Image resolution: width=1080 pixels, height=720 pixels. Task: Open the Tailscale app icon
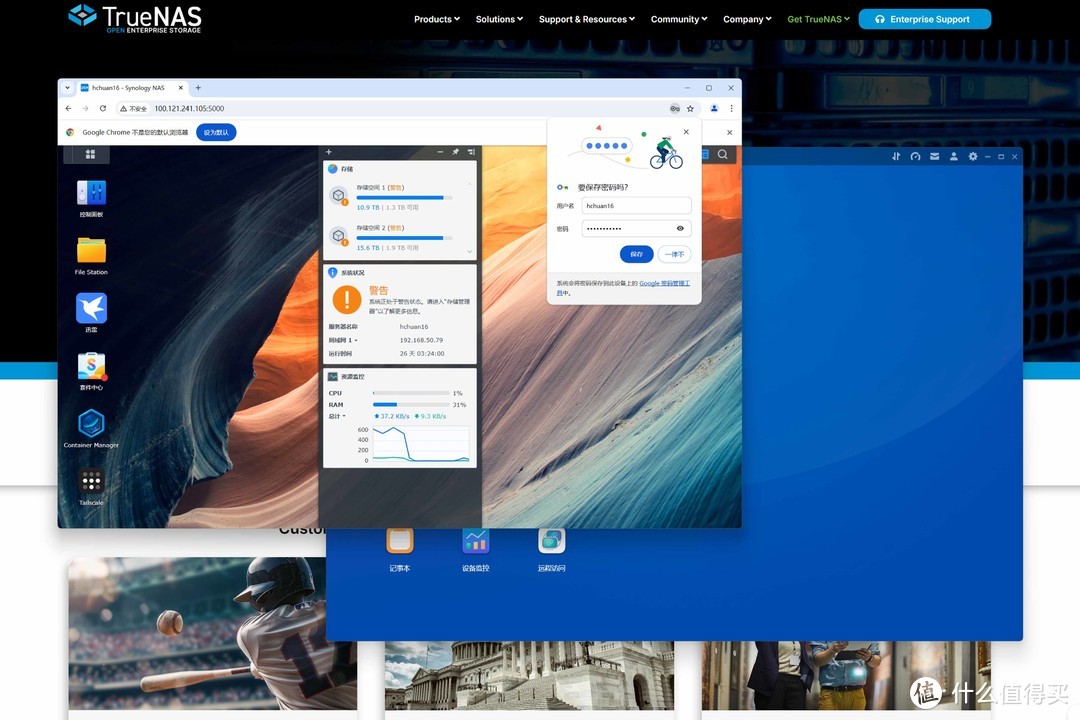pyautogui.click(x=91, y=482)
